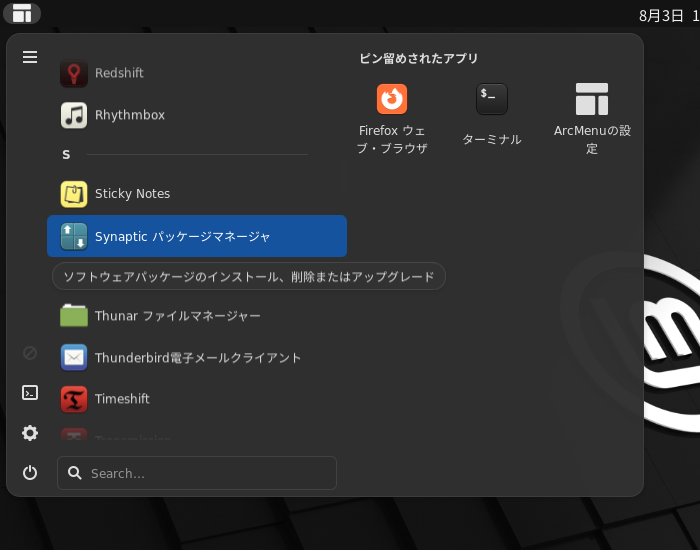Select Redshift label in app list
Image resolution: width=700 pixels, height=550 pixels.
tap(119, 73)
